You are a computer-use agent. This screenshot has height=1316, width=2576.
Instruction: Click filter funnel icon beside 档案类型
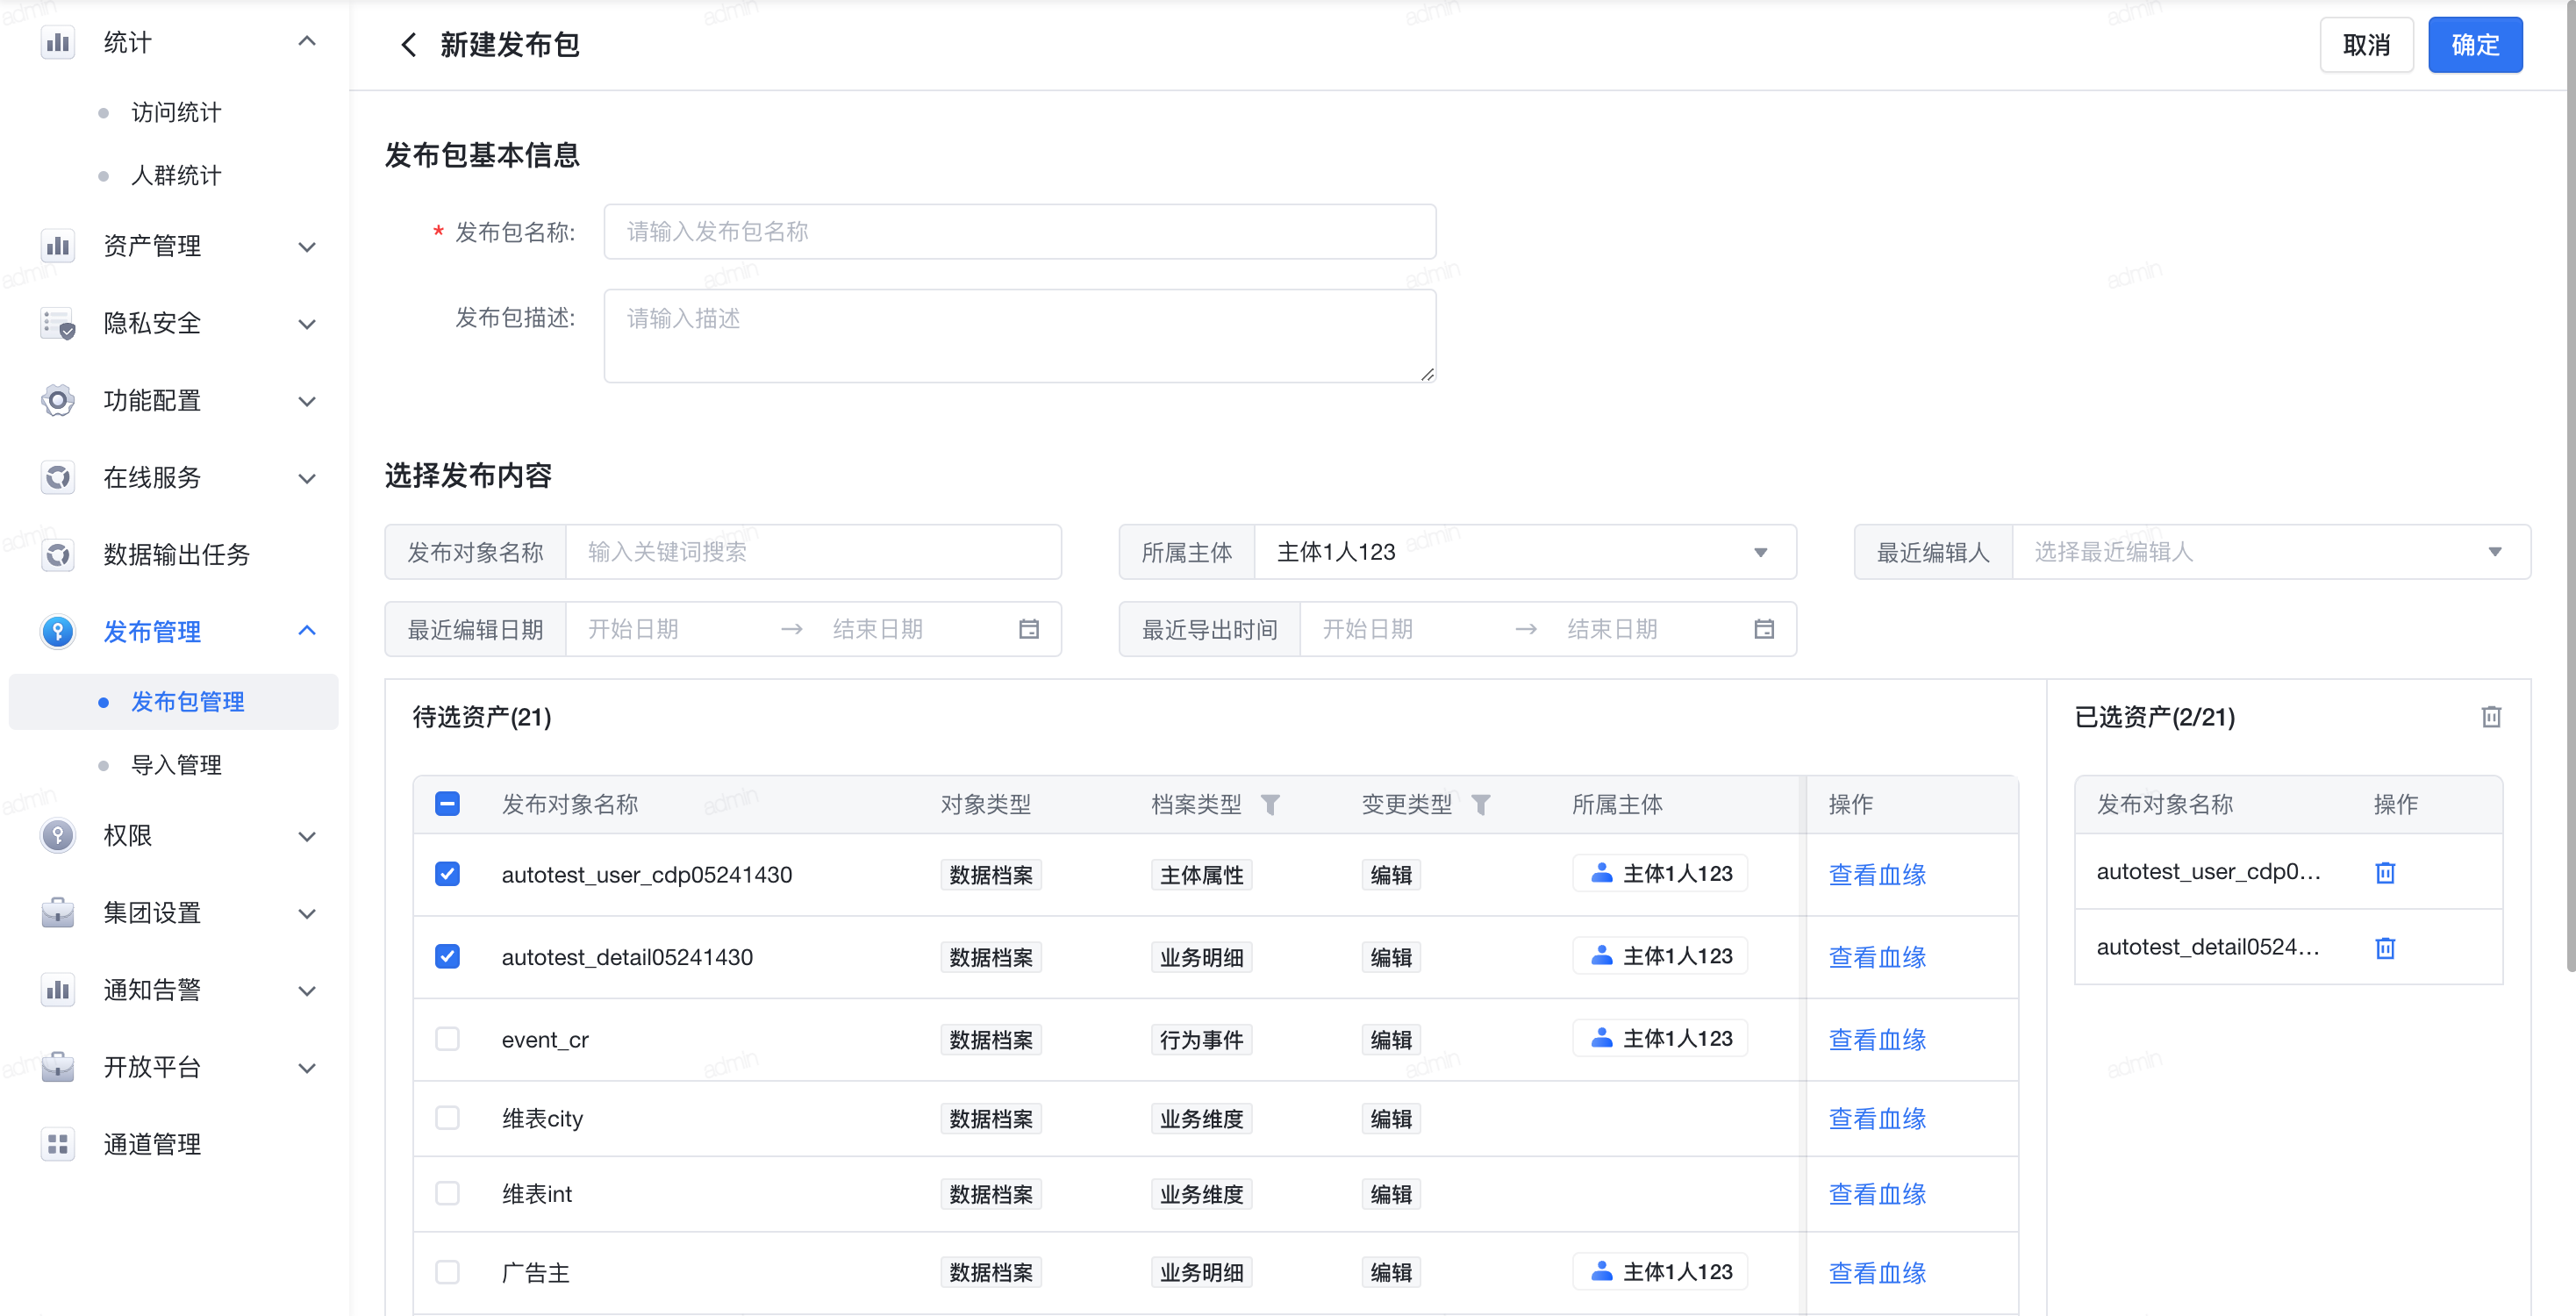tap(1270, 804)
